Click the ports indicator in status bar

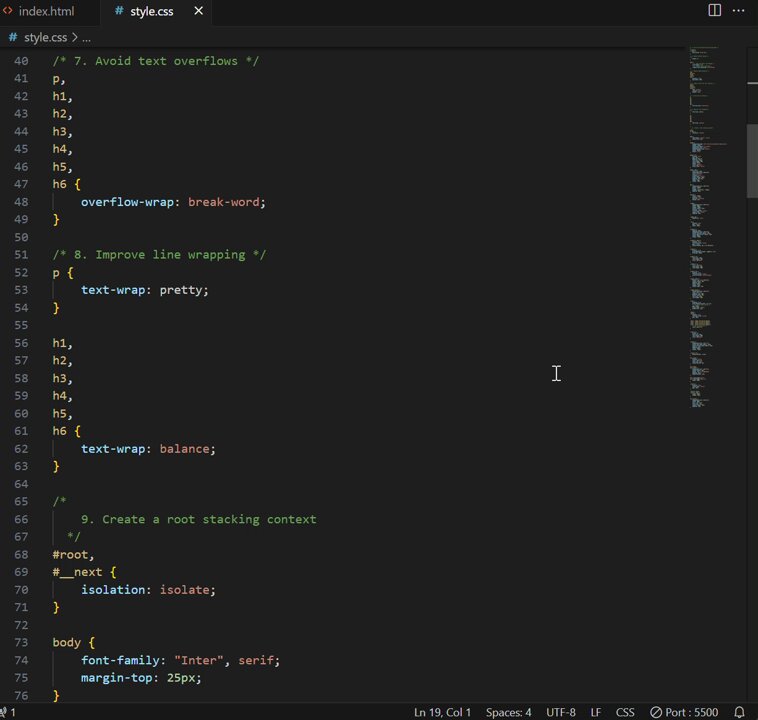(x=8, y=712)
